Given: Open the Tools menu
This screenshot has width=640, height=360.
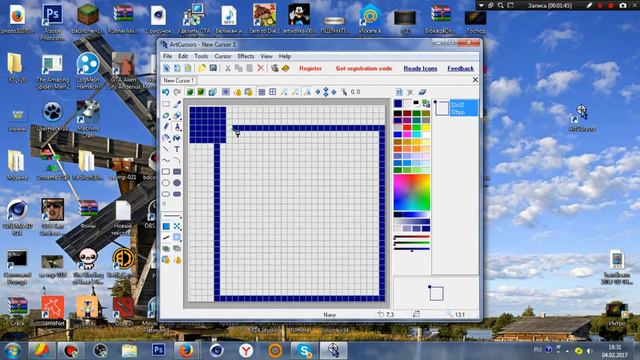Looking at the screenshot, I should (x=201, y=56).
